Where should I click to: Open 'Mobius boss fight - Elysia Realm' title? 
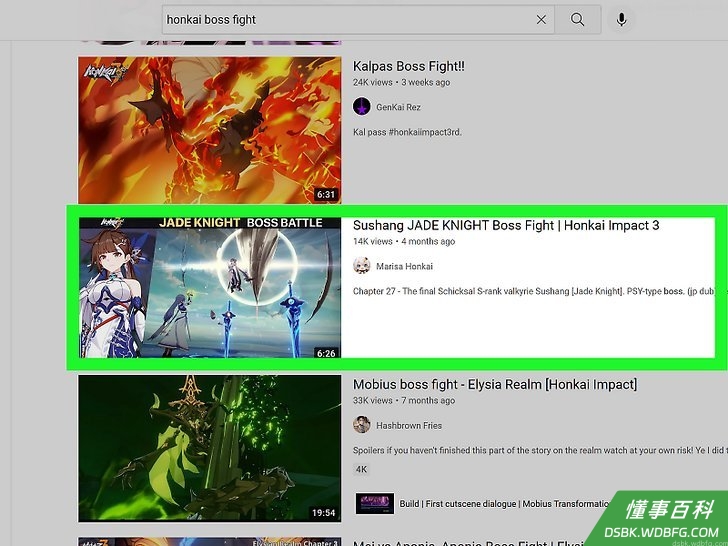(495, 384)
